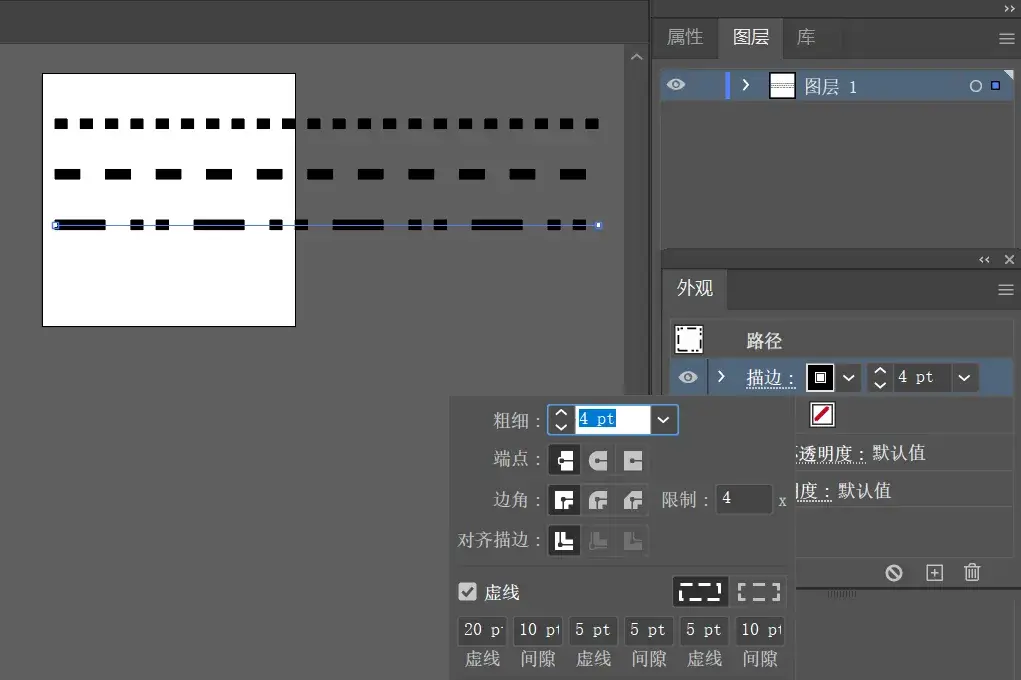This screenshot has height=680, width=1021.
Task: Expand 图层 1 sublayers
Action: tap(746, 85)
